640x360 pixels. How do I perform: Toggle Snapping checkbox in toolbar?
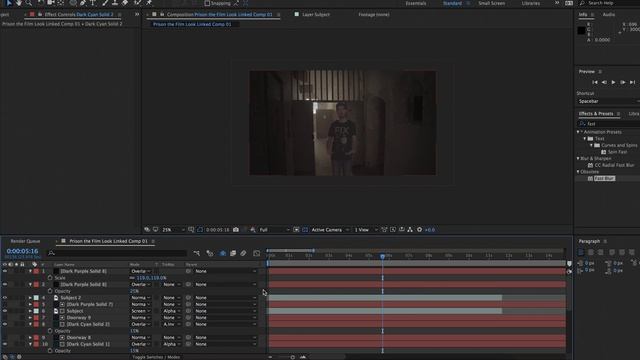coord(207,3)
